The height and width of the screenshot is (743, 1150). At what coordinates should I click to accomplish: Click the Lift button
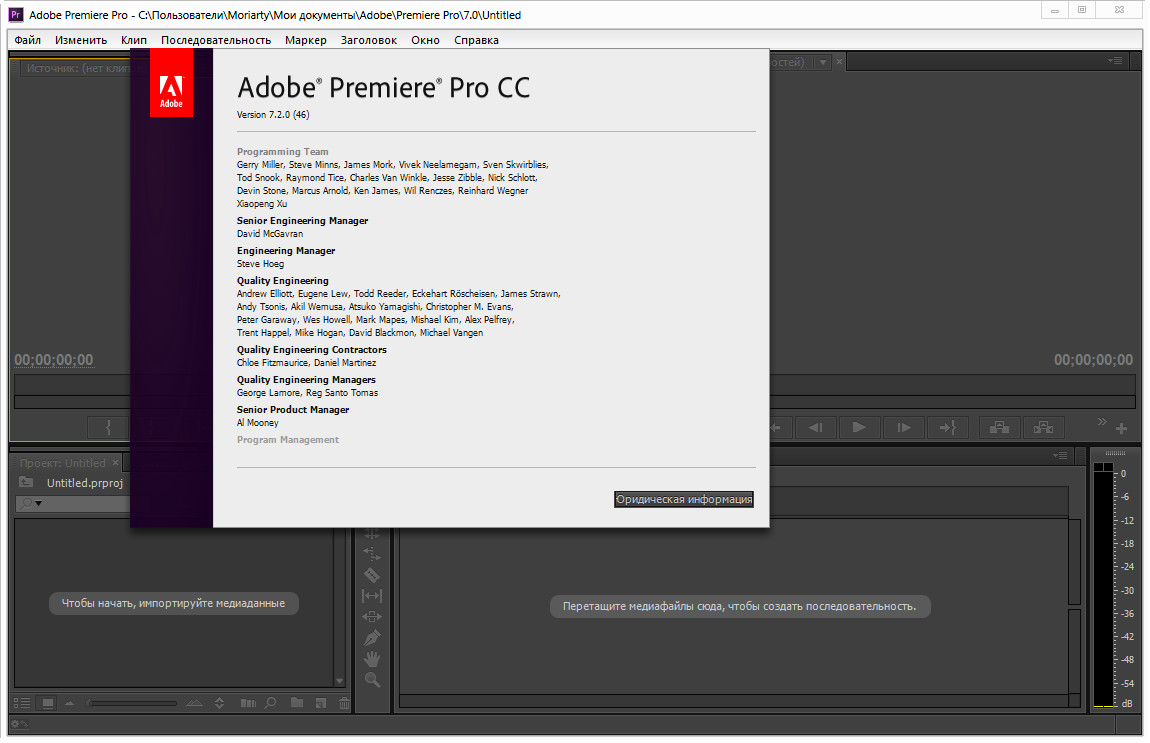pos(999,427)
